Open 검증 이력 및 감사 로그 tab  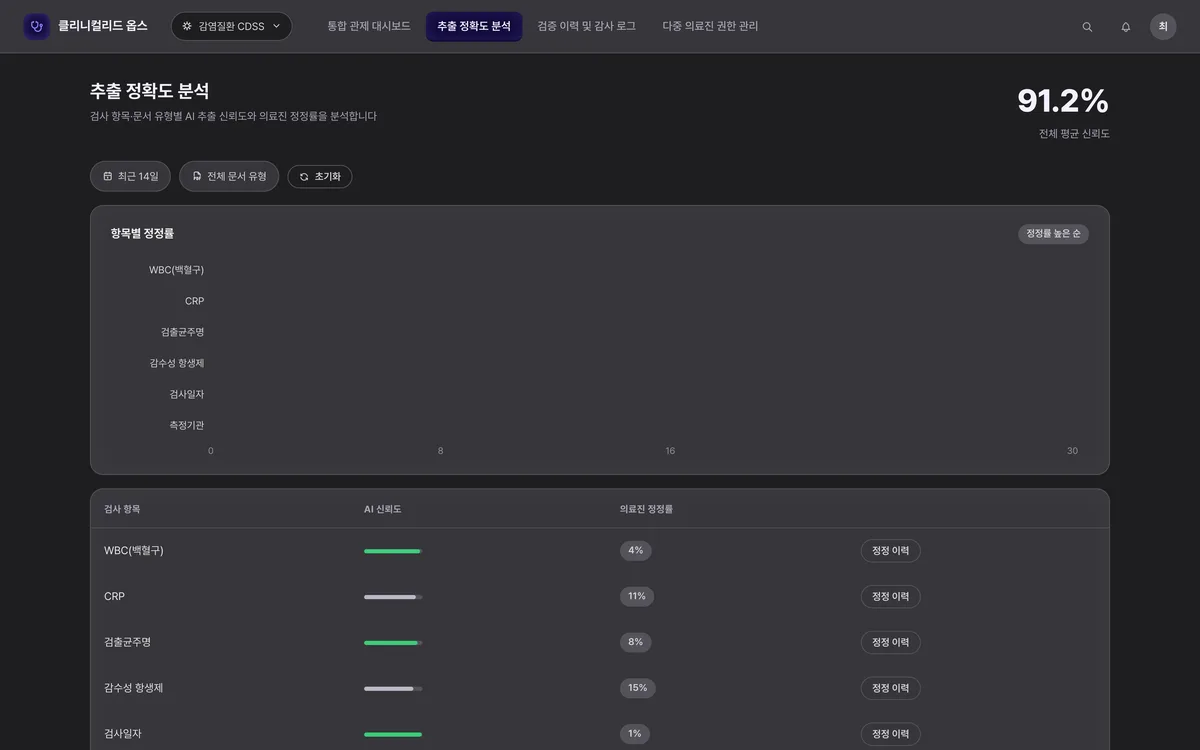click(x=586, y=26)
